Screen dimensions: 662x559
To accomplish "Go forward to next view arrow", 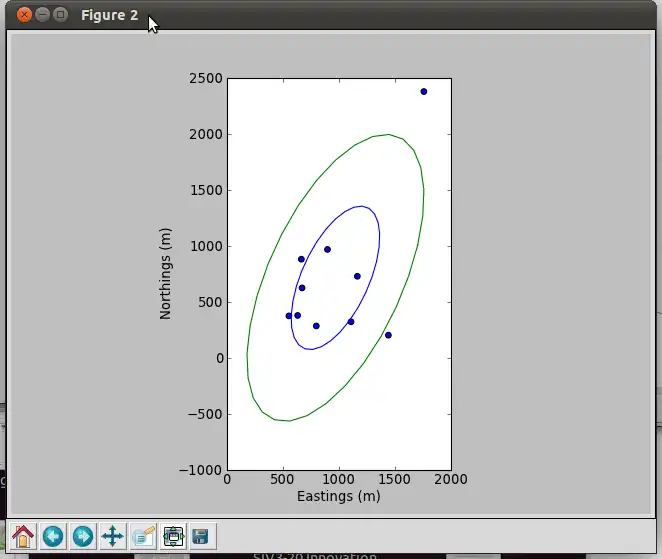I will click(x=83, y=536).
